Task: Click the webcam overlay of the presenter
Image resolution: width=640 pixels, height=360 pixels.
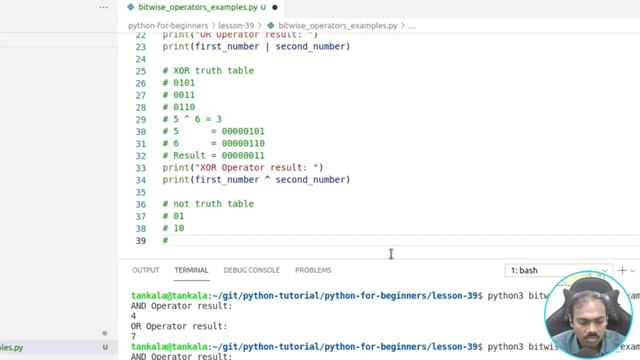Action: click(x=589, y=315)
